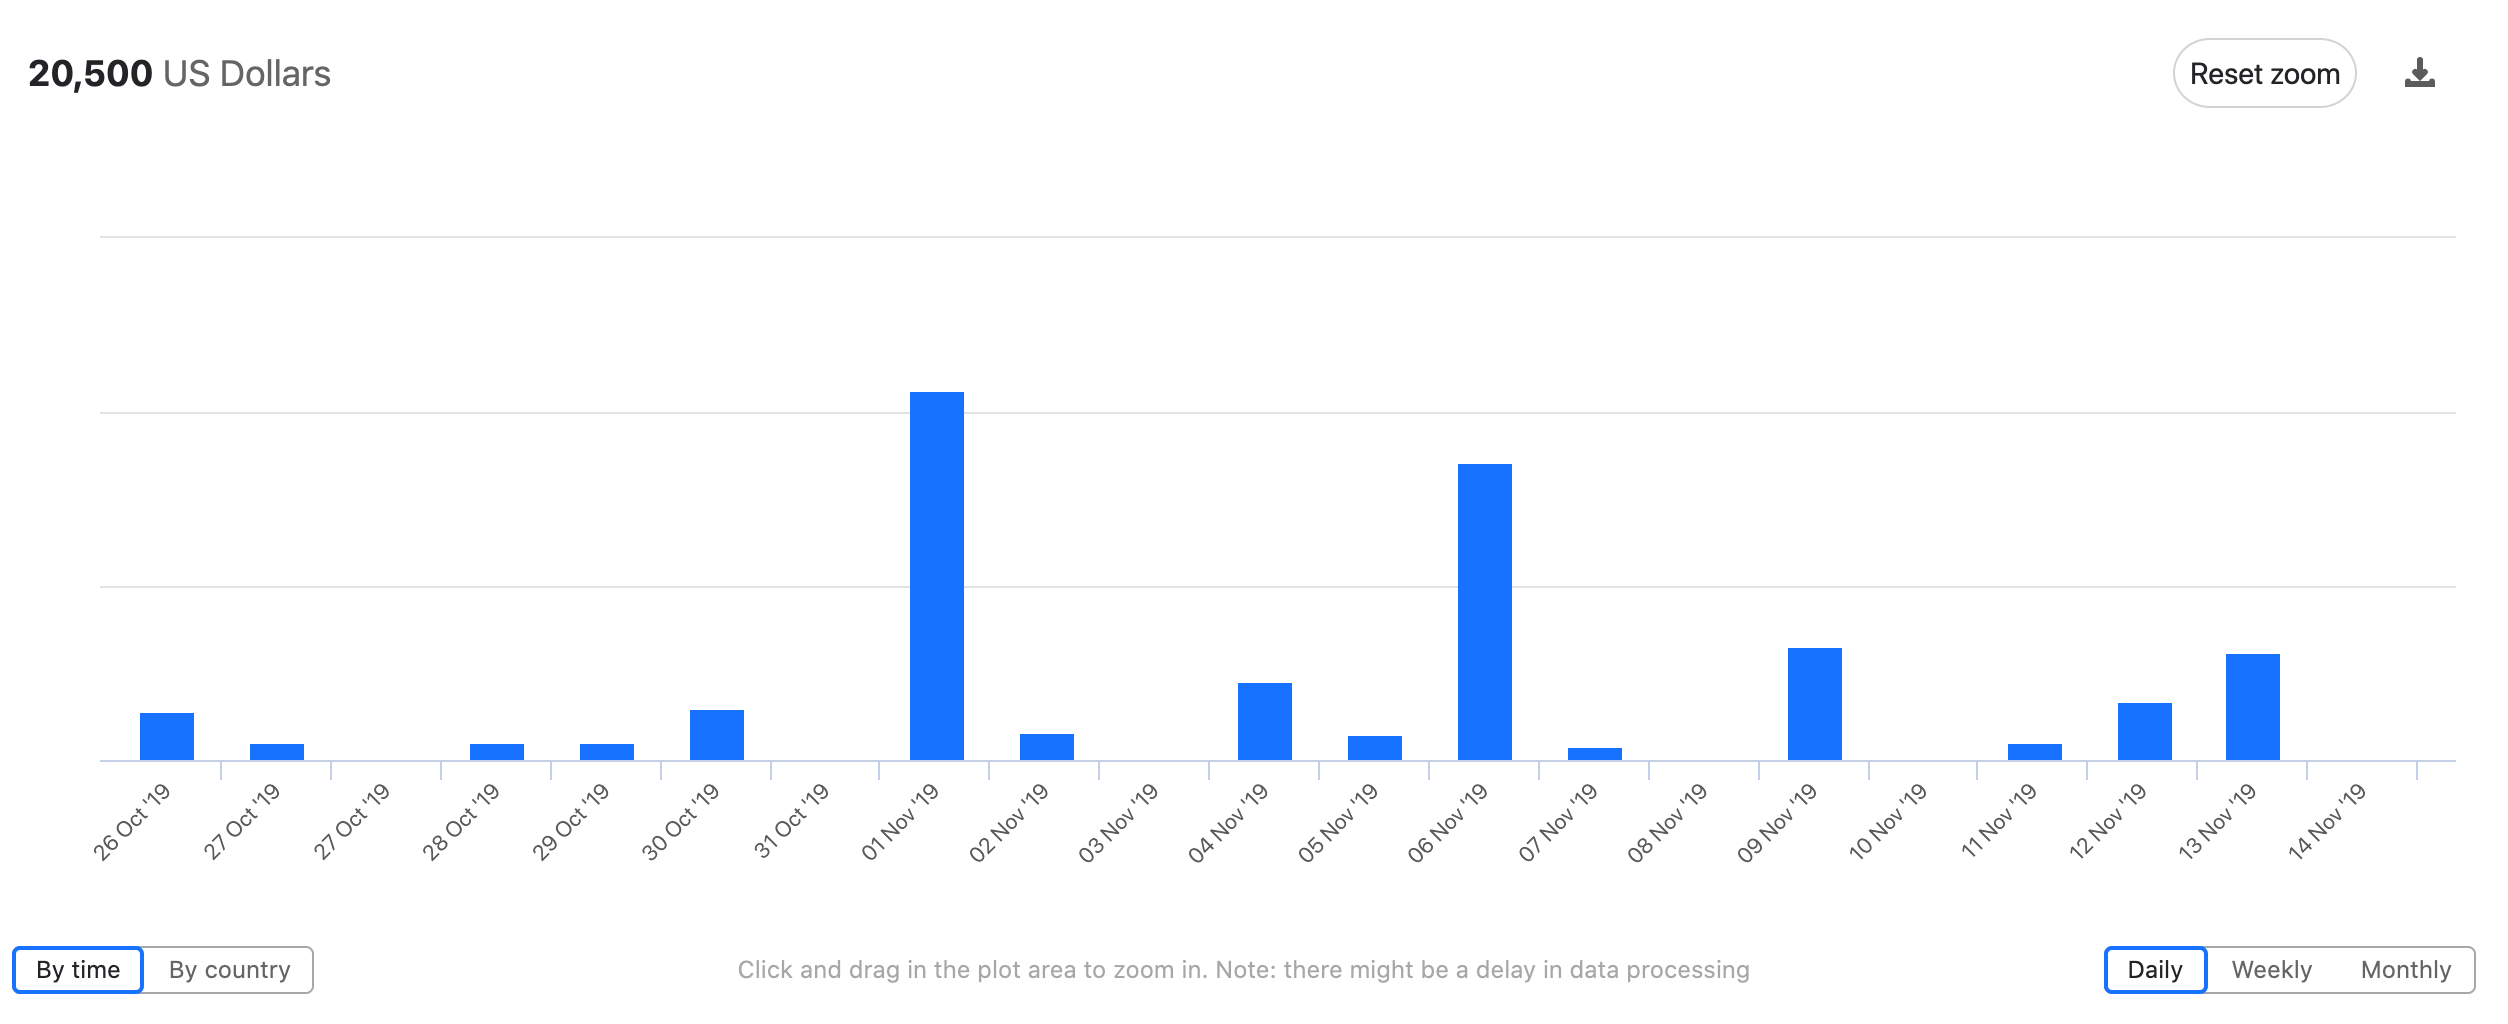Image resolution: width=2508 pixels, height=1024 pixels.
Task: Select Weekly granularity
Action: 2271,969
